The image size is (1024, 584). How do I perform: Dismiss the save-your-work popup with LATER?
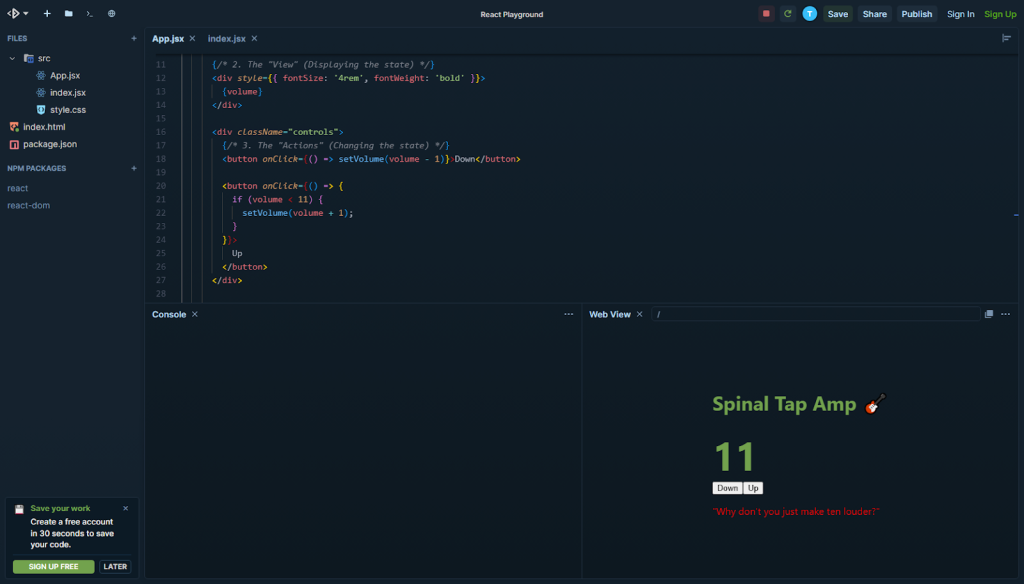[x=115, y=566]
